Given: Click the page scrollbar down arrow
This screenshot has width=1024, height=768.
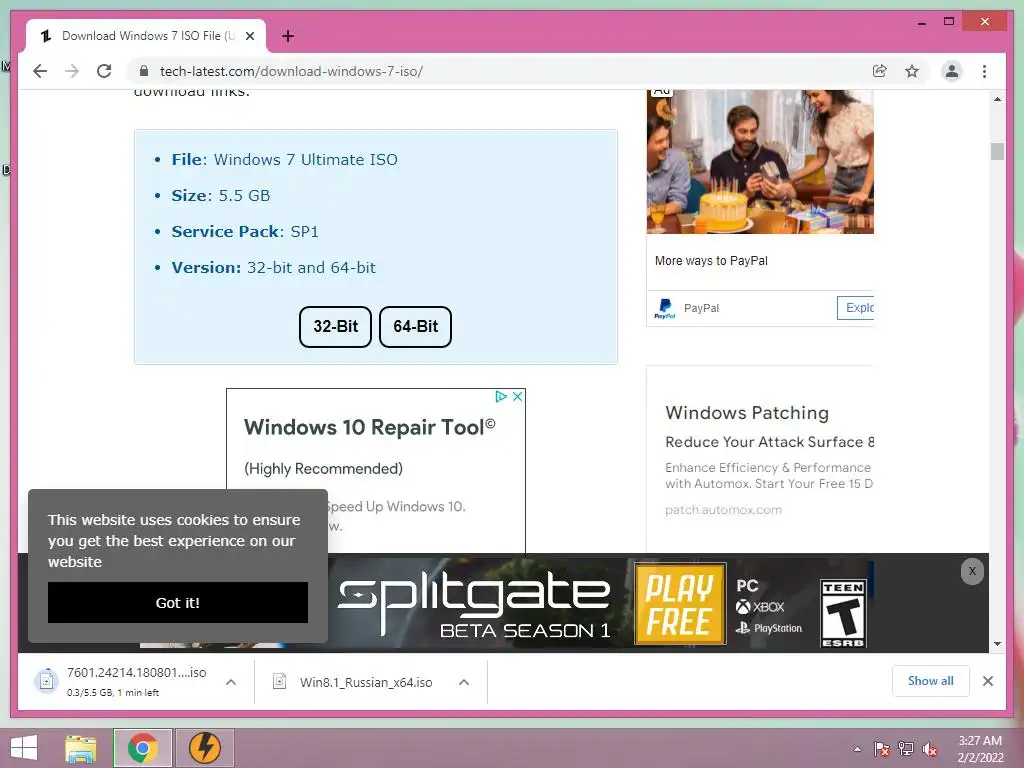Looking at the screenshot, I should pos(997,644).
